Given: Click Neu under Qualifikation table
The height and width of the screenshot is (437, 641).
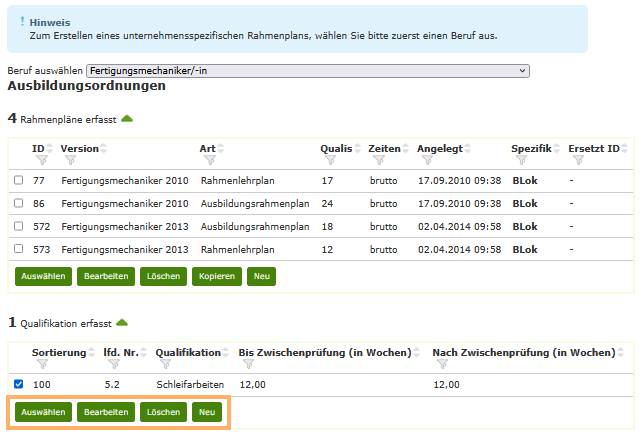Looking at the screenshot, I should 207,412.
